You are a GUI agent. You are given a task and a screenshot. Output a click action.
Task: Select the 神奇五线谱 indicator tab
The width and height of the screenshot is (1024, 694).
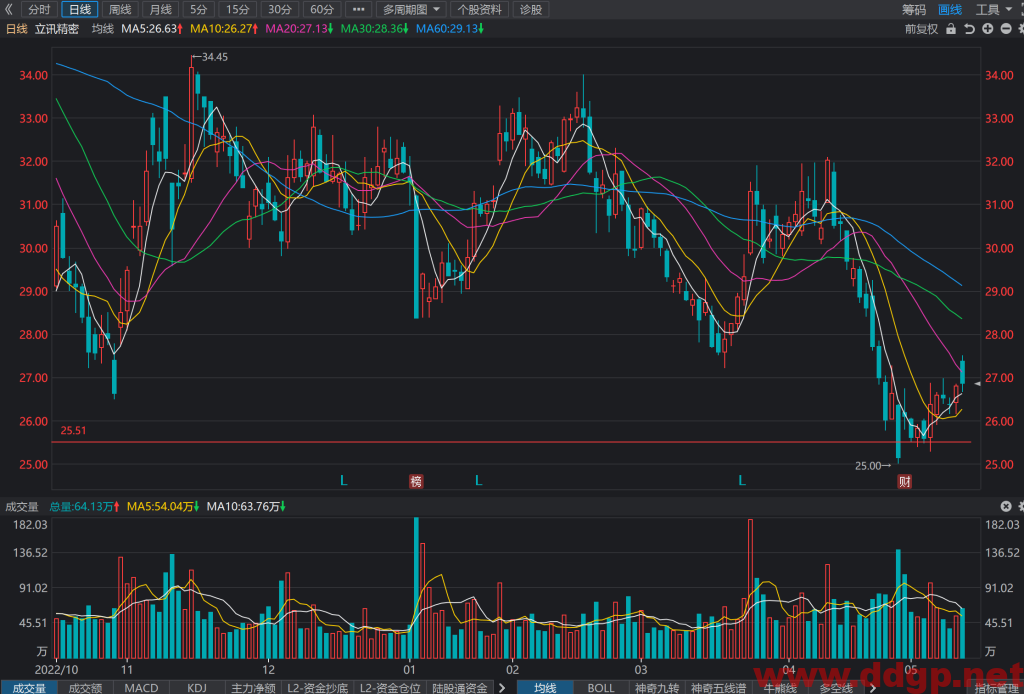pyautogui.click(x=718, y=687)
